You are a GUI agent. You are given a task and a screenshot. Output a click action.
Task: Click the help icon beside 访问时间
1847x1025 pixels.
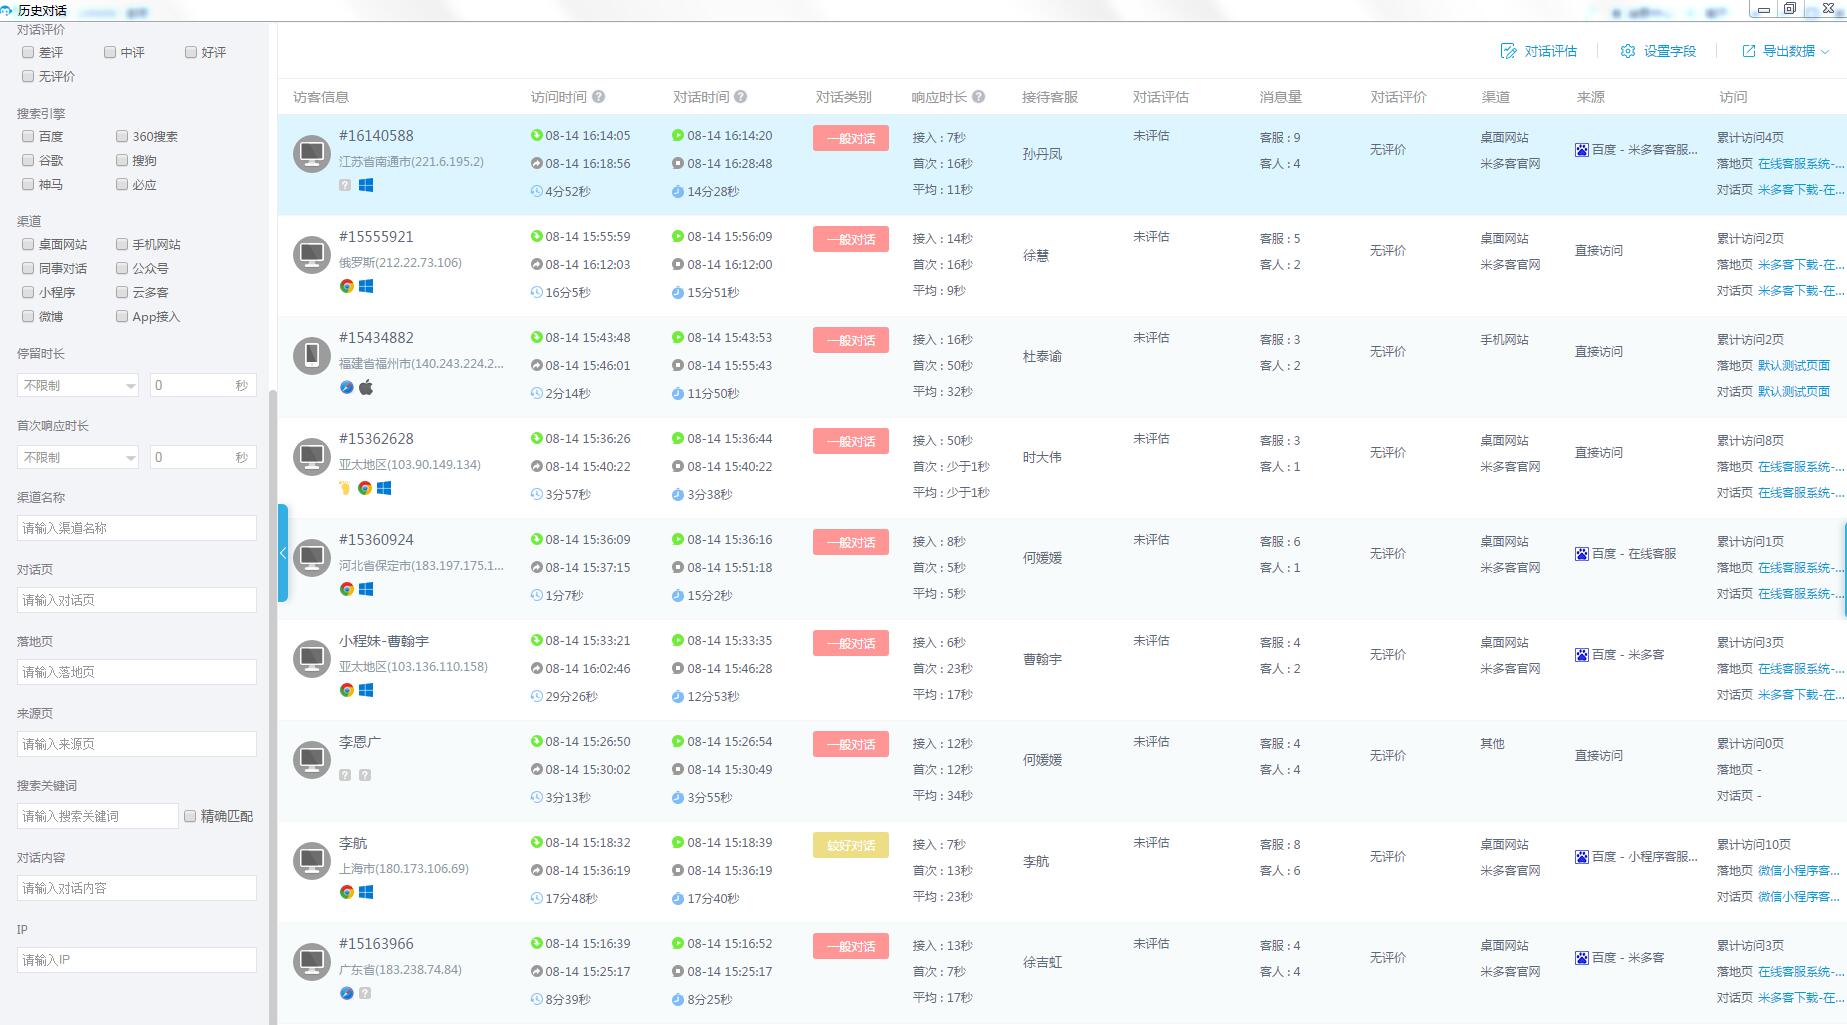[598, 97]
